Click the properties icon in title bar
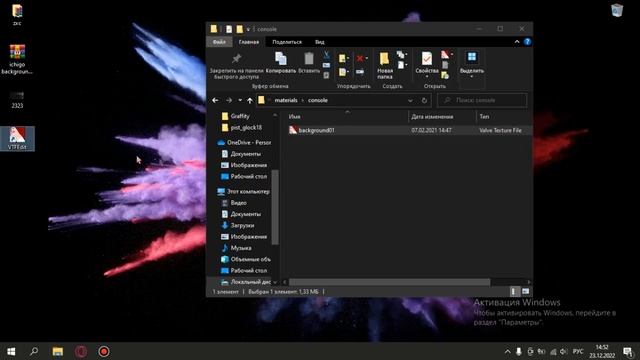 (x=229, y=29)
